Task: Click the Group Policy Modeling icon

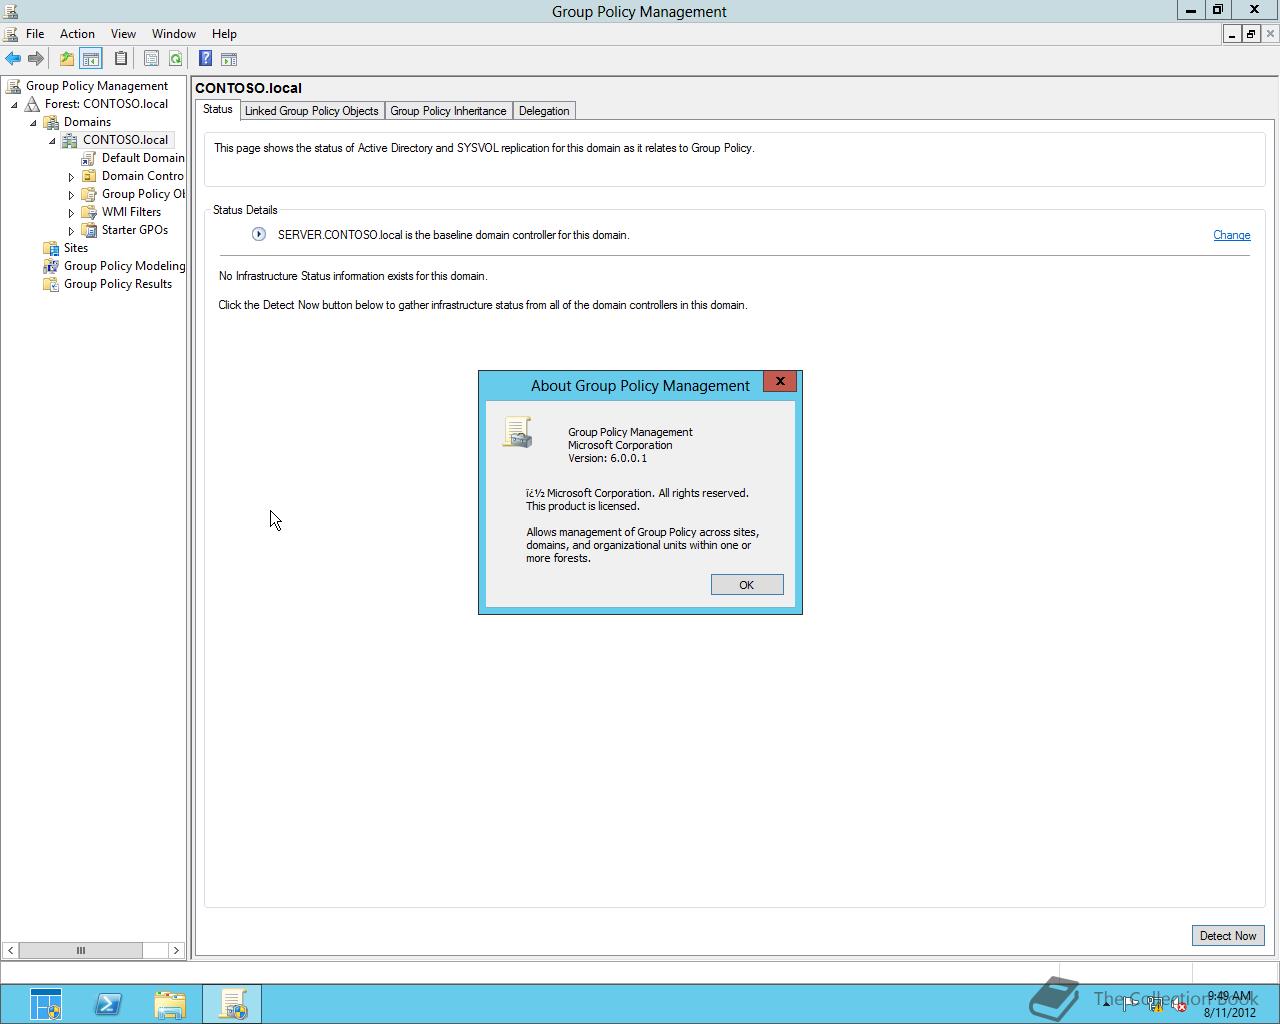Action: (51, 266)
